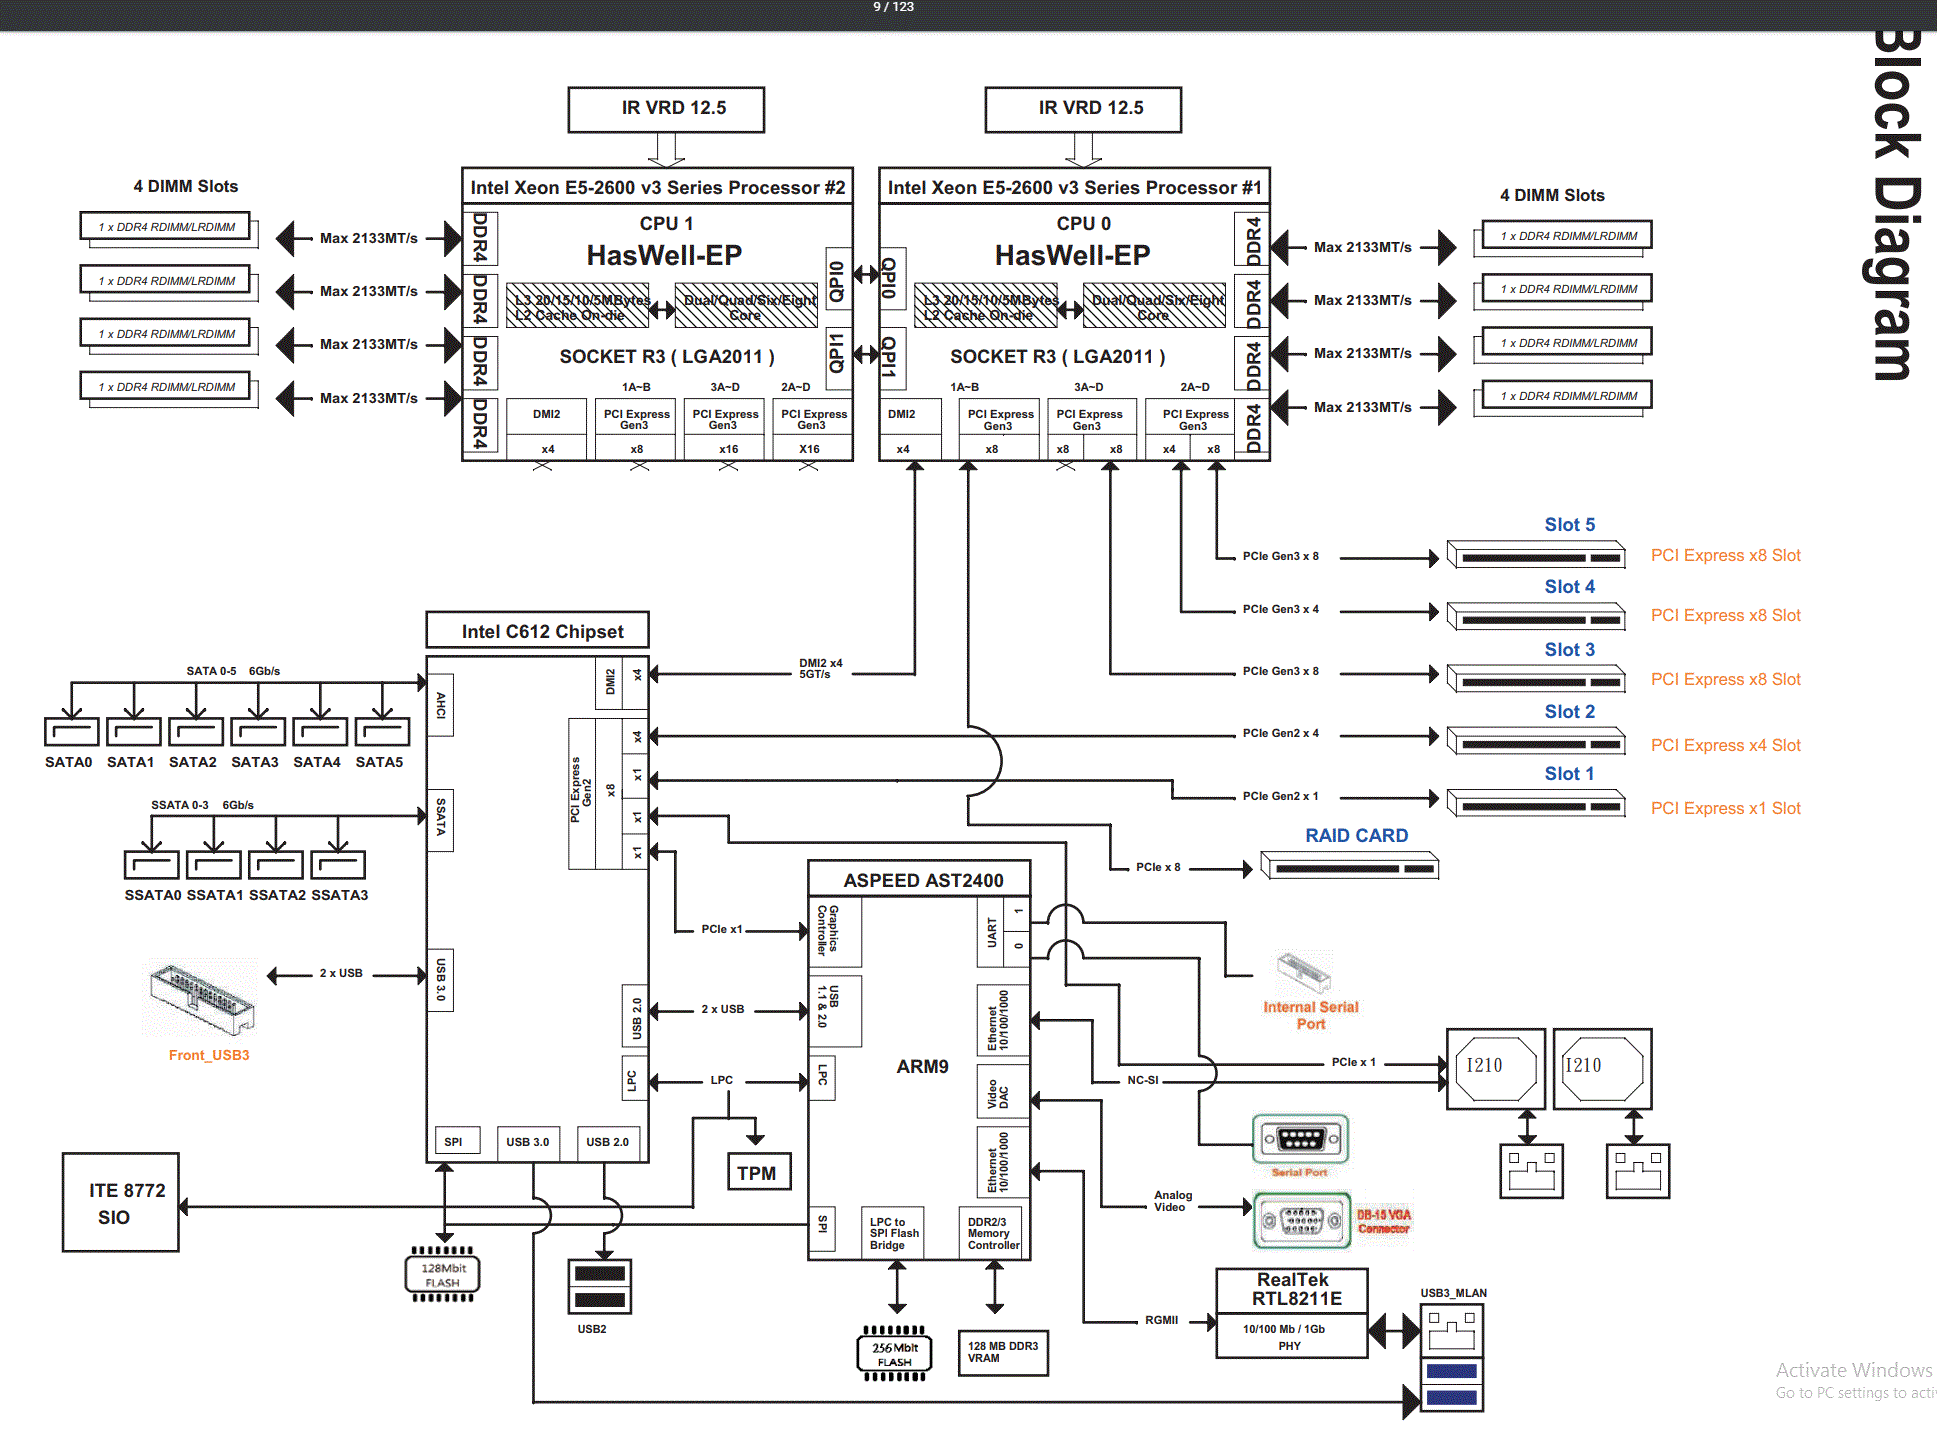This screenshot has width=1937, height=1436.
Task: Click the SATA5 connector icon
Action: (383, 732)
